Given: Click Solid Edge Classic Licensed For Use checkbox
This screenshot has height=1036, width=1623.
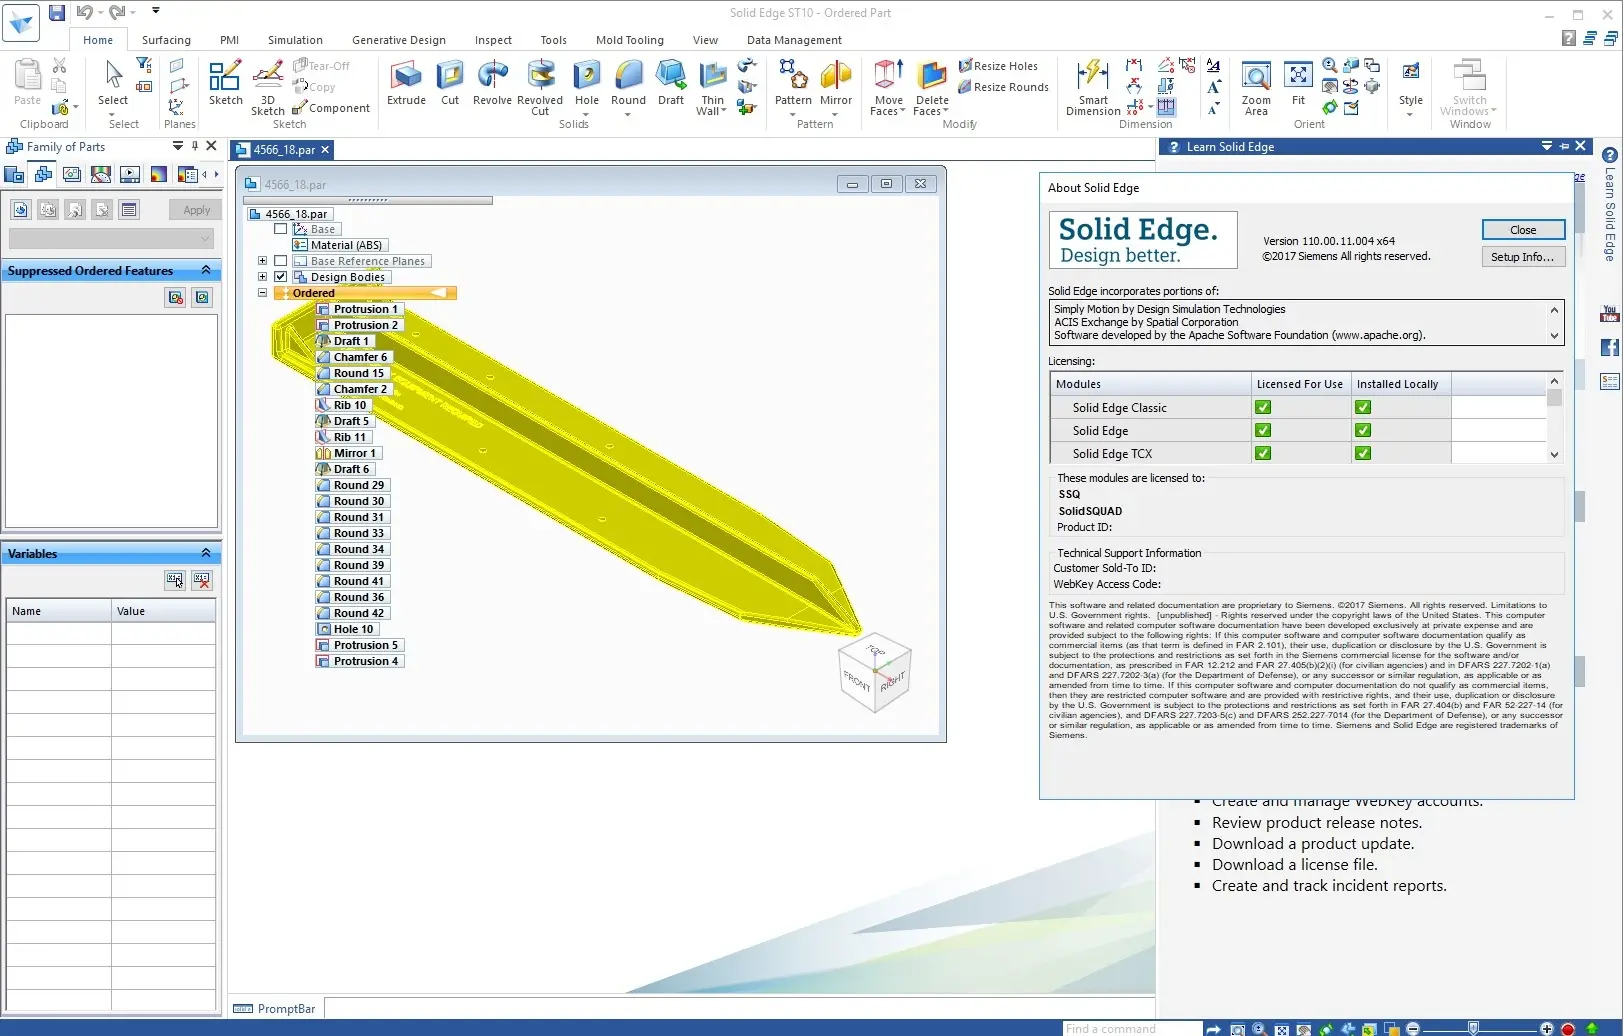Looking at the screenshot, I should 1263,407.
